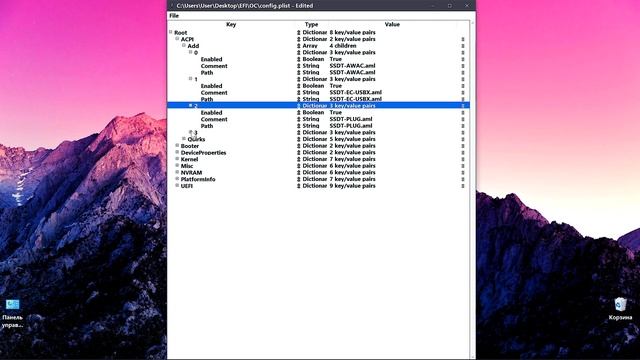Image resolution: width=640 pixels, height=360 pixels.
Task: Select the DeviceProperties key label
Action: point(203,153)
